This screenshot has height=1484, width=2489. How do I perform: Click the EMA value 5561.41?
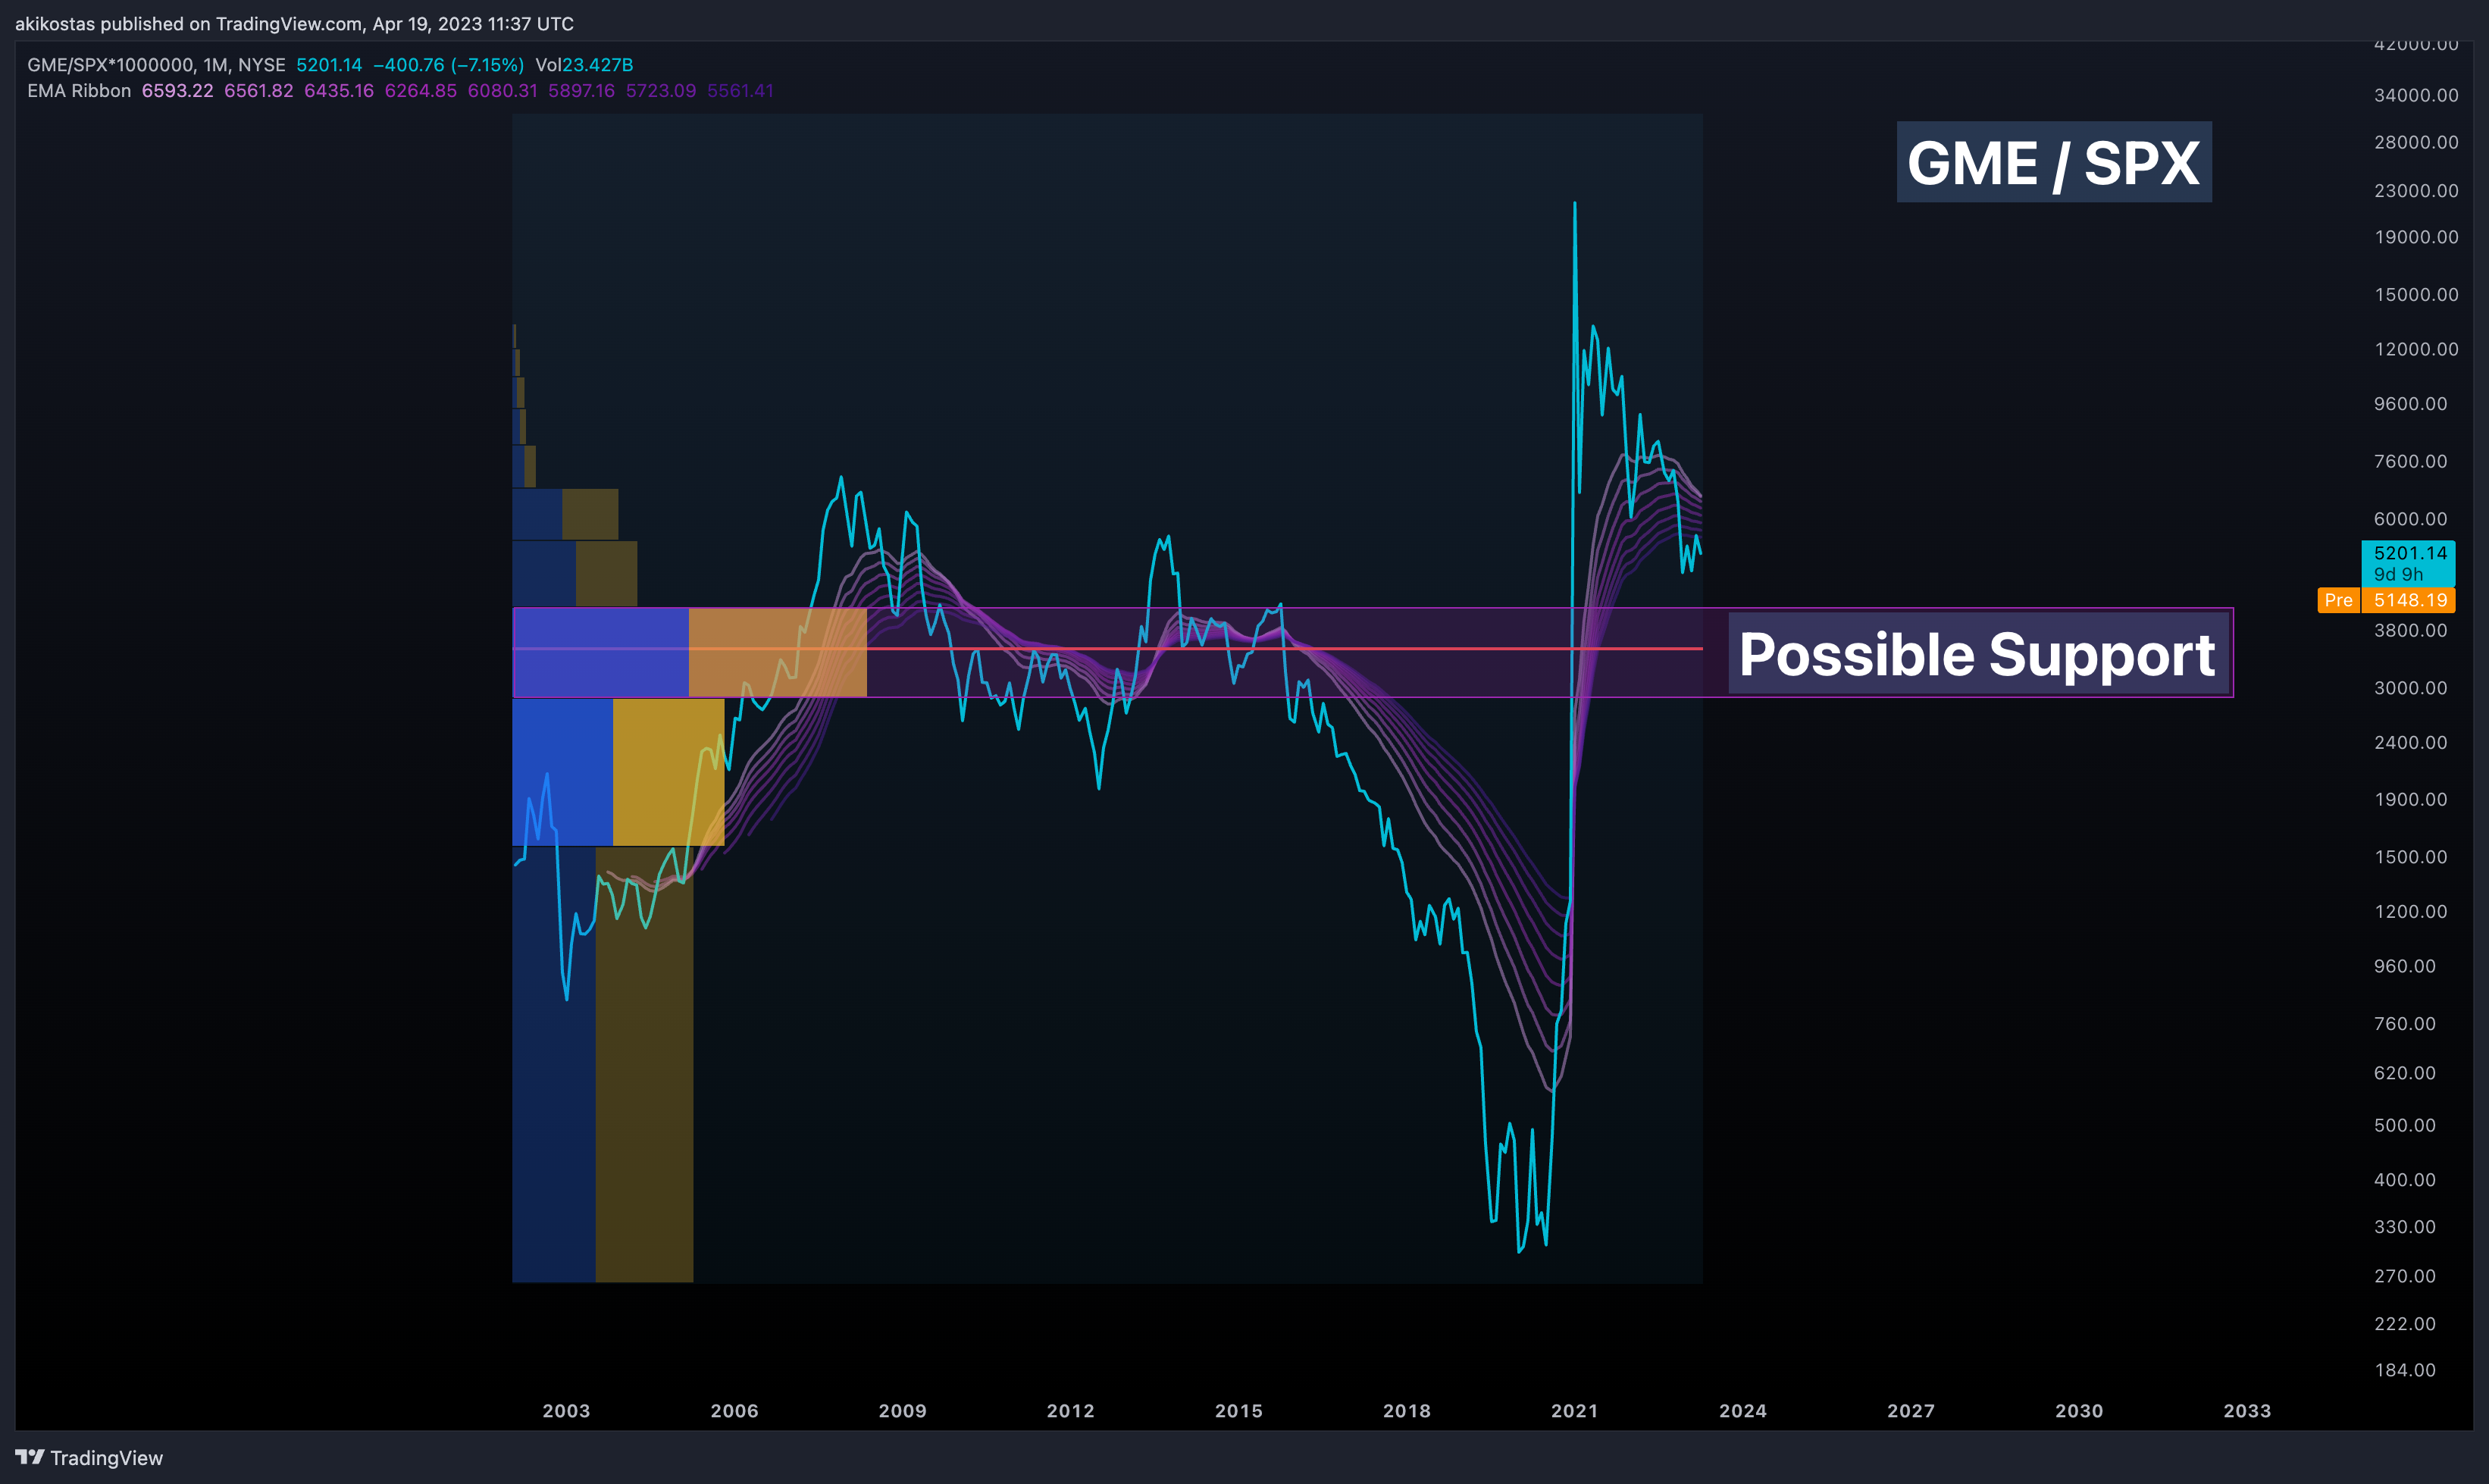740,91
